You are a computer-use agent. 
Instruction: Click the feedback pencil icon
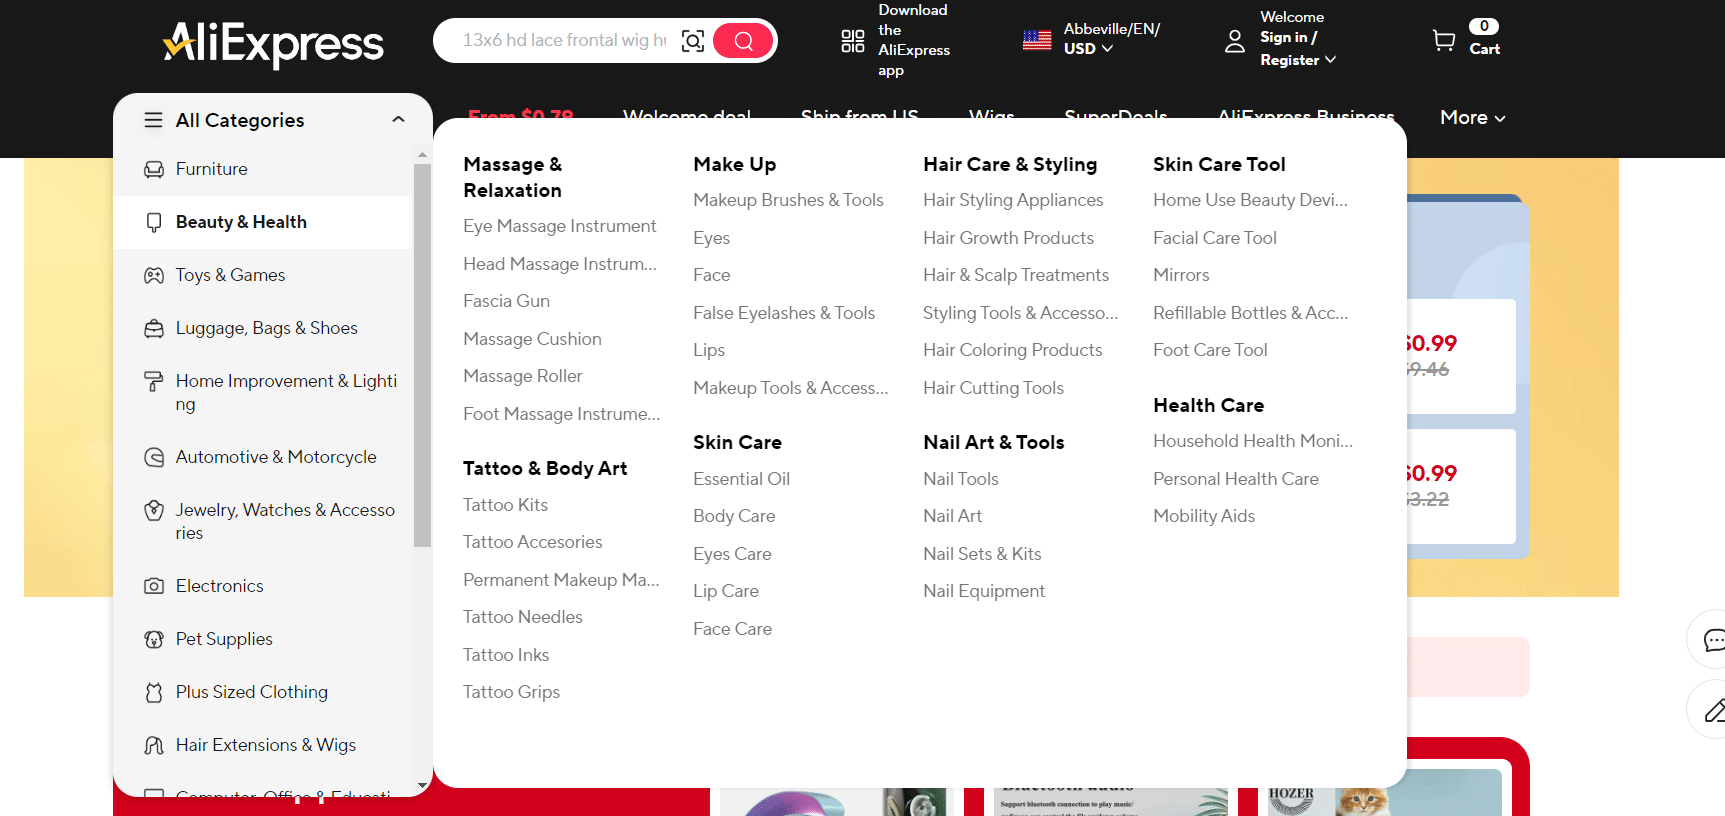[x=1714, y=710]
